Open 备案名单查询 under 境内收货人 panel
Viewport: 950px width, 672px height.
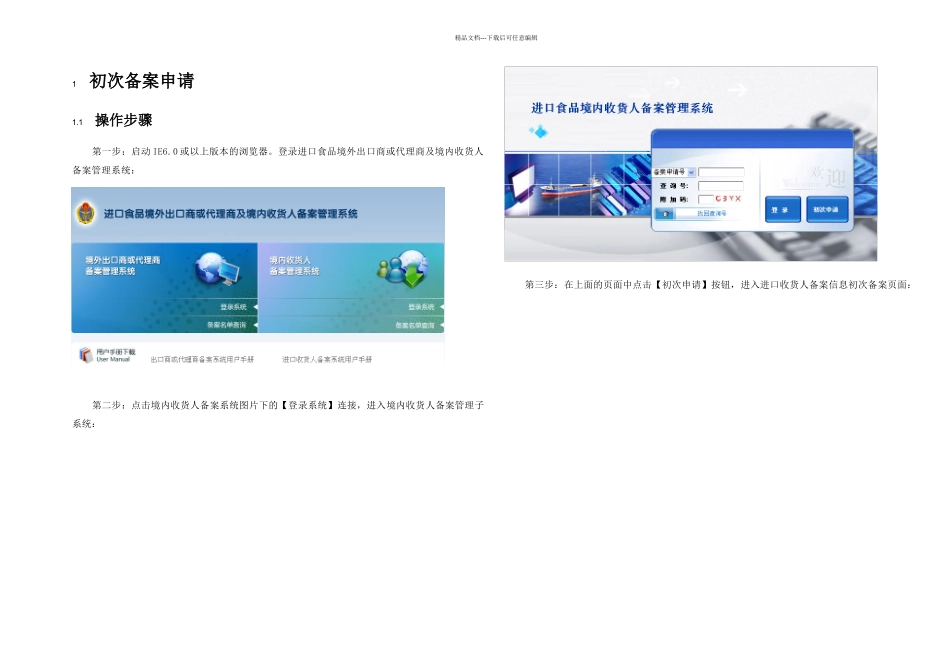(x=415, y=325)
